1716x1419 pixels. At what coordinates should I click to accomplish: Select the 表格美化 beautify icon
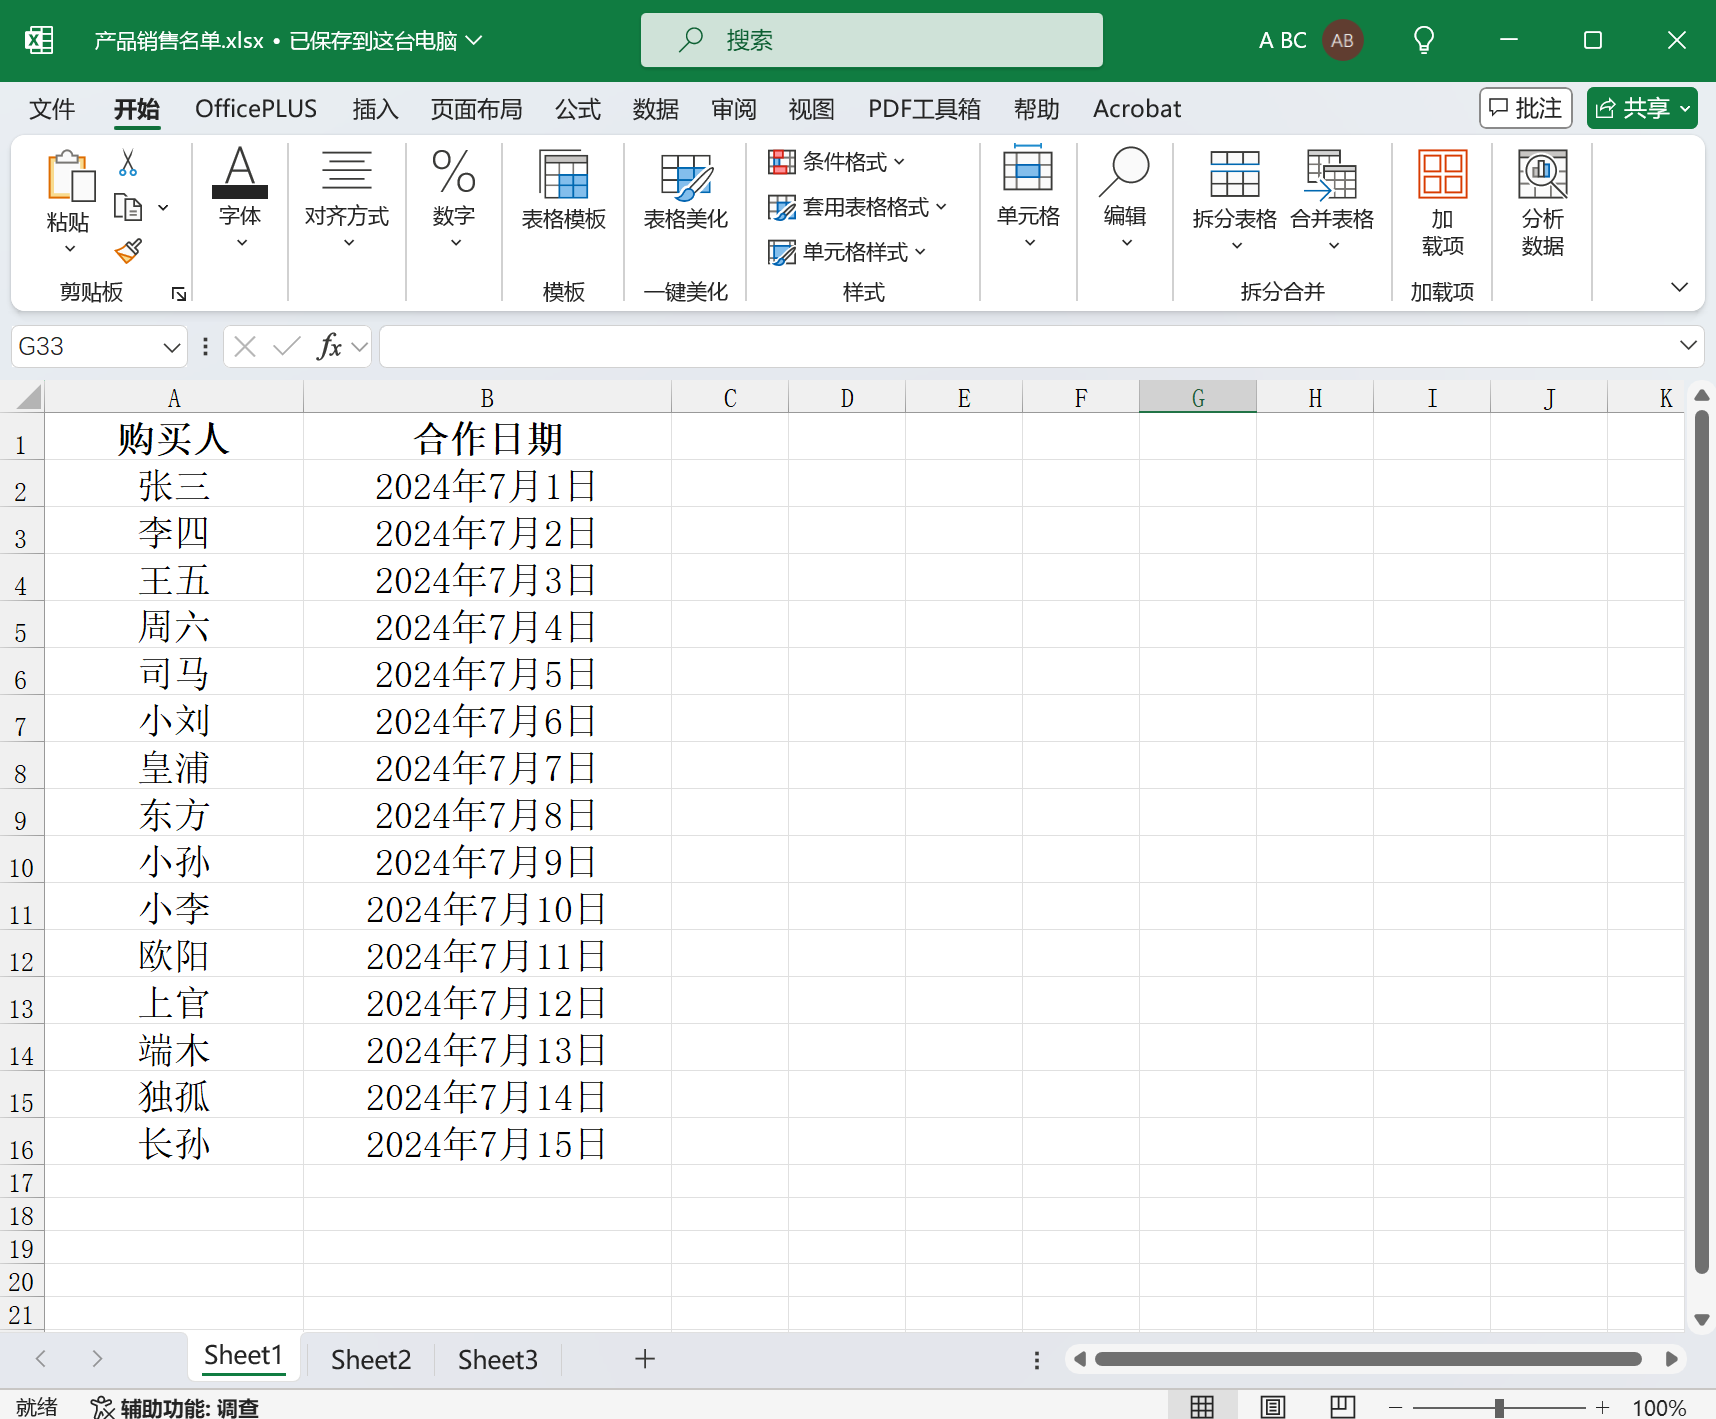tap(684, 190)
